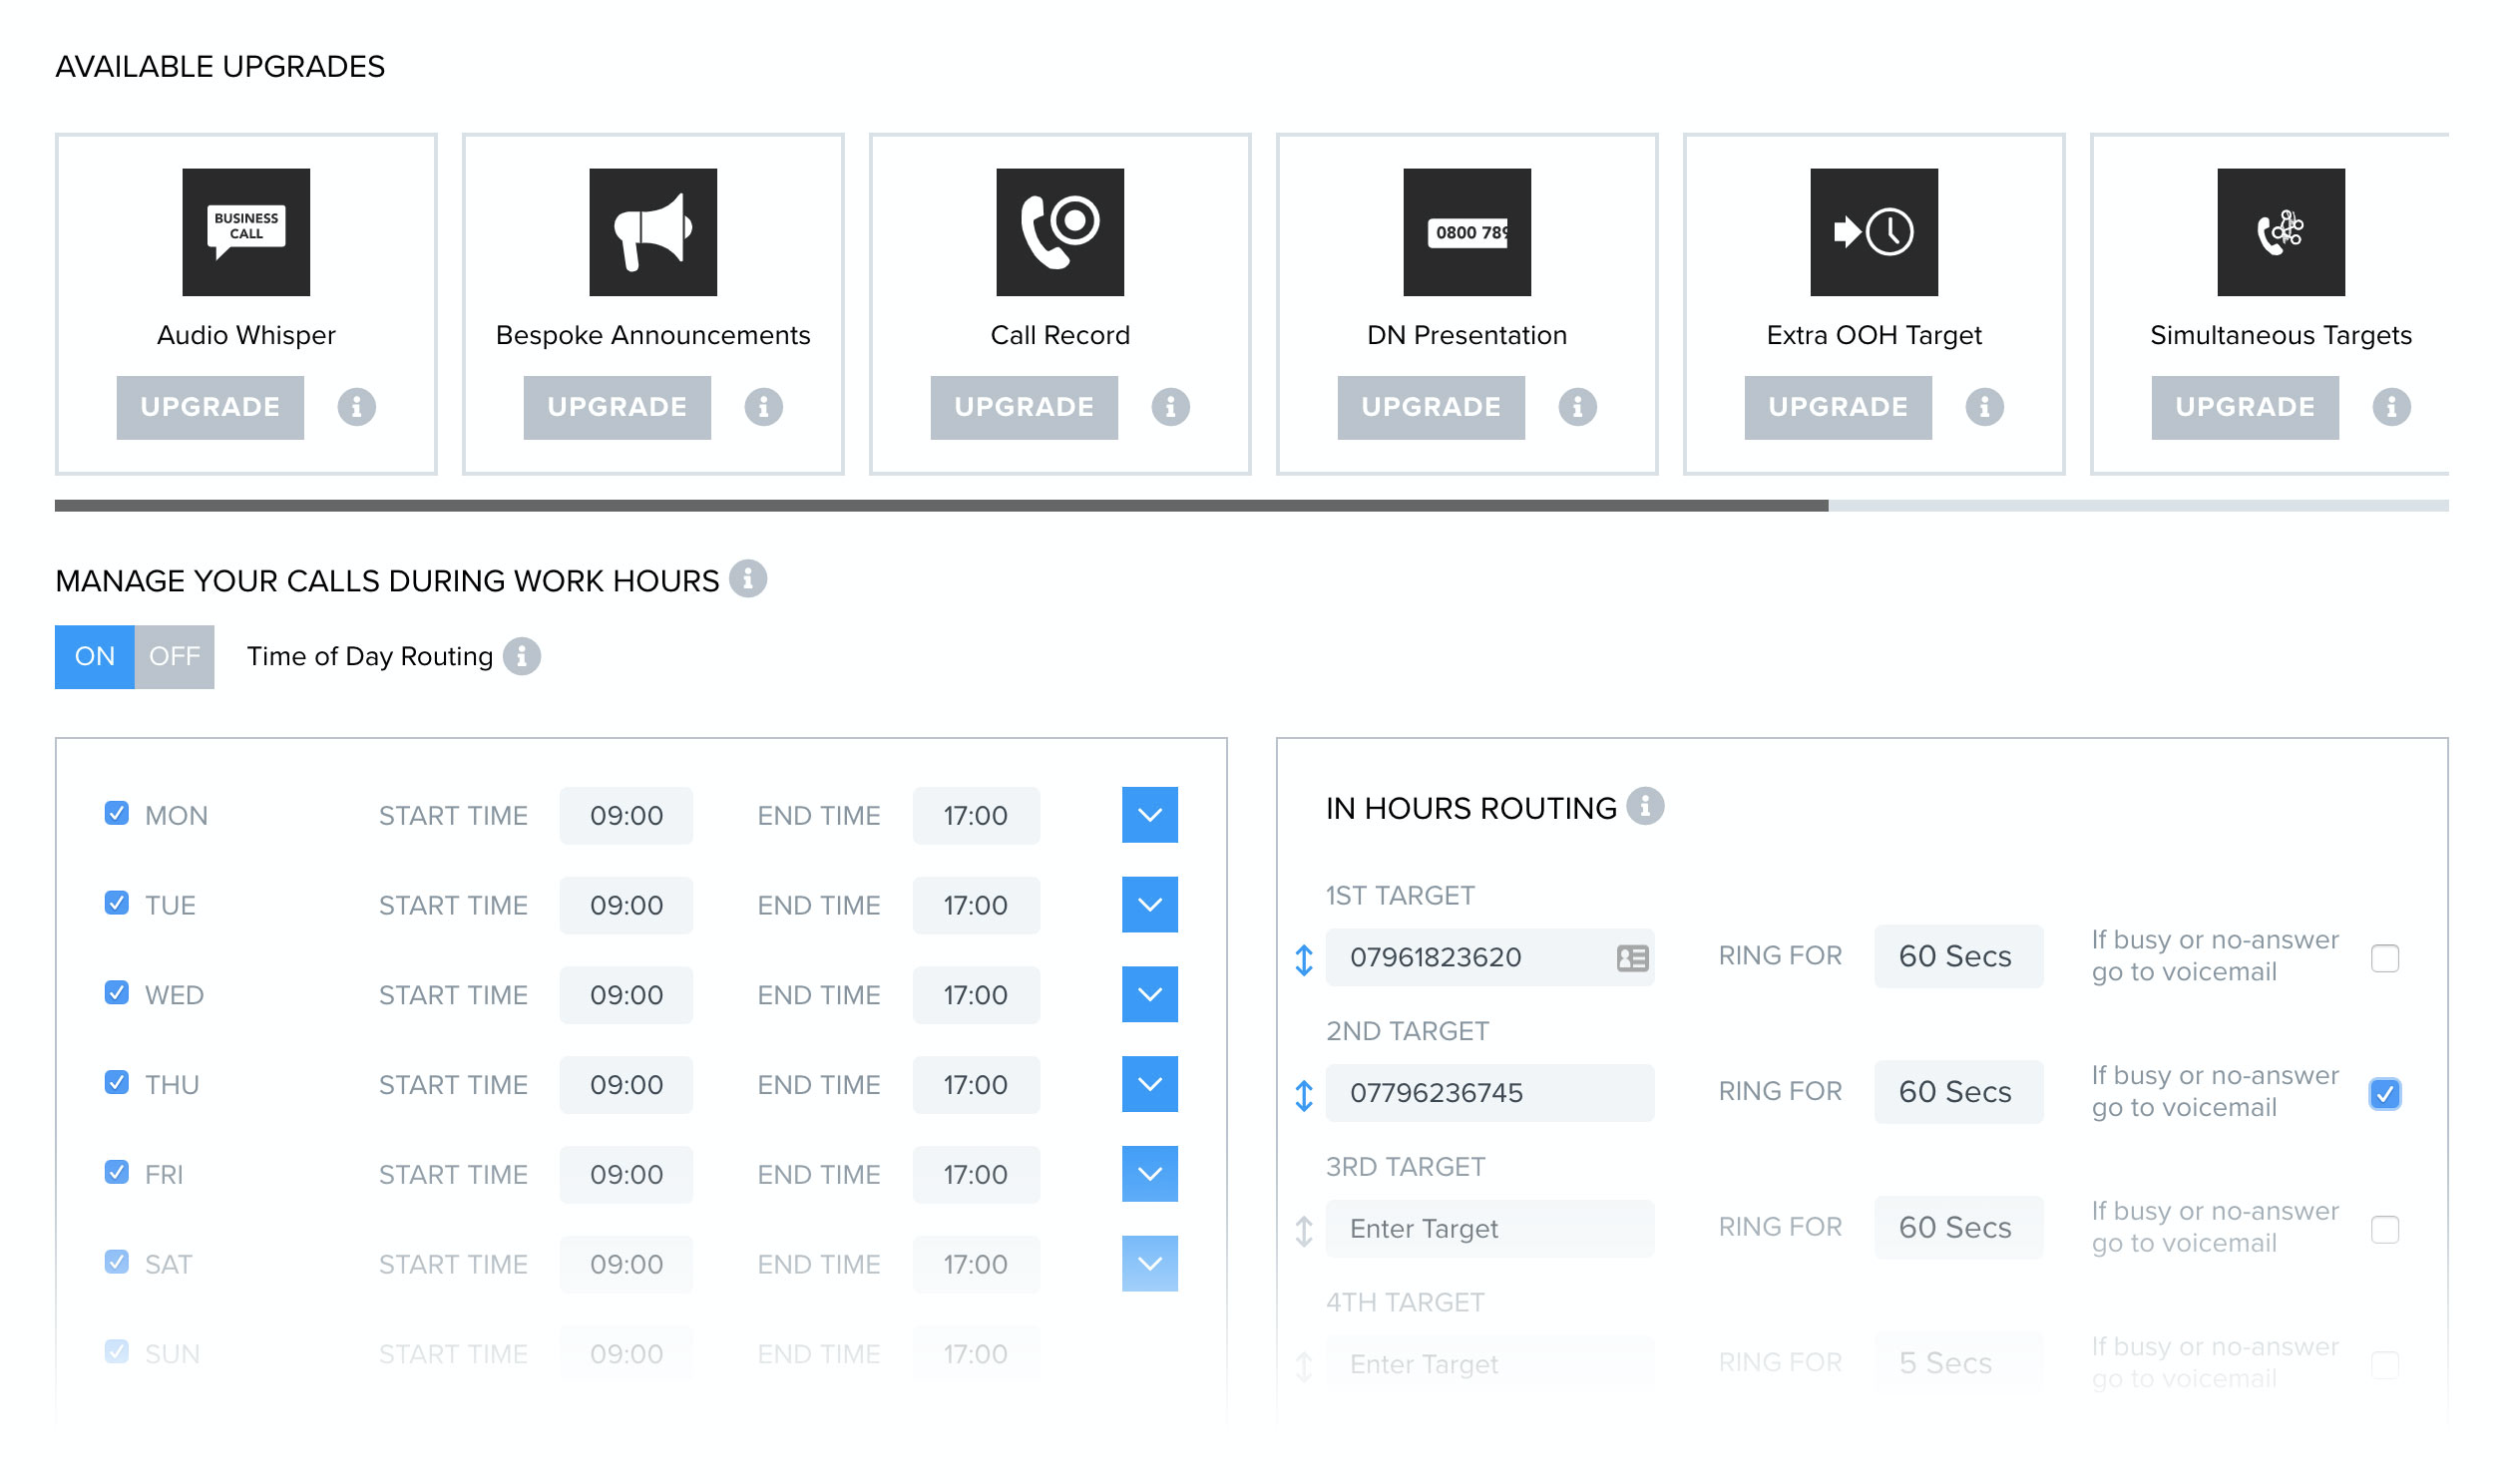Screen dimensions: 2510x1484
Task: Show info for Bespoke Announcements upgrade
Action: coord(764,407)
